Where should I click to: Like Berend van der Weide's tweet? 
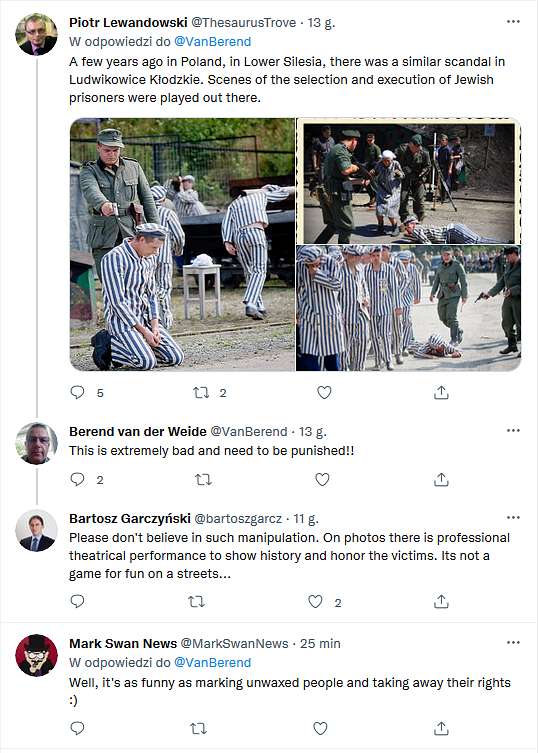(322, 479)
